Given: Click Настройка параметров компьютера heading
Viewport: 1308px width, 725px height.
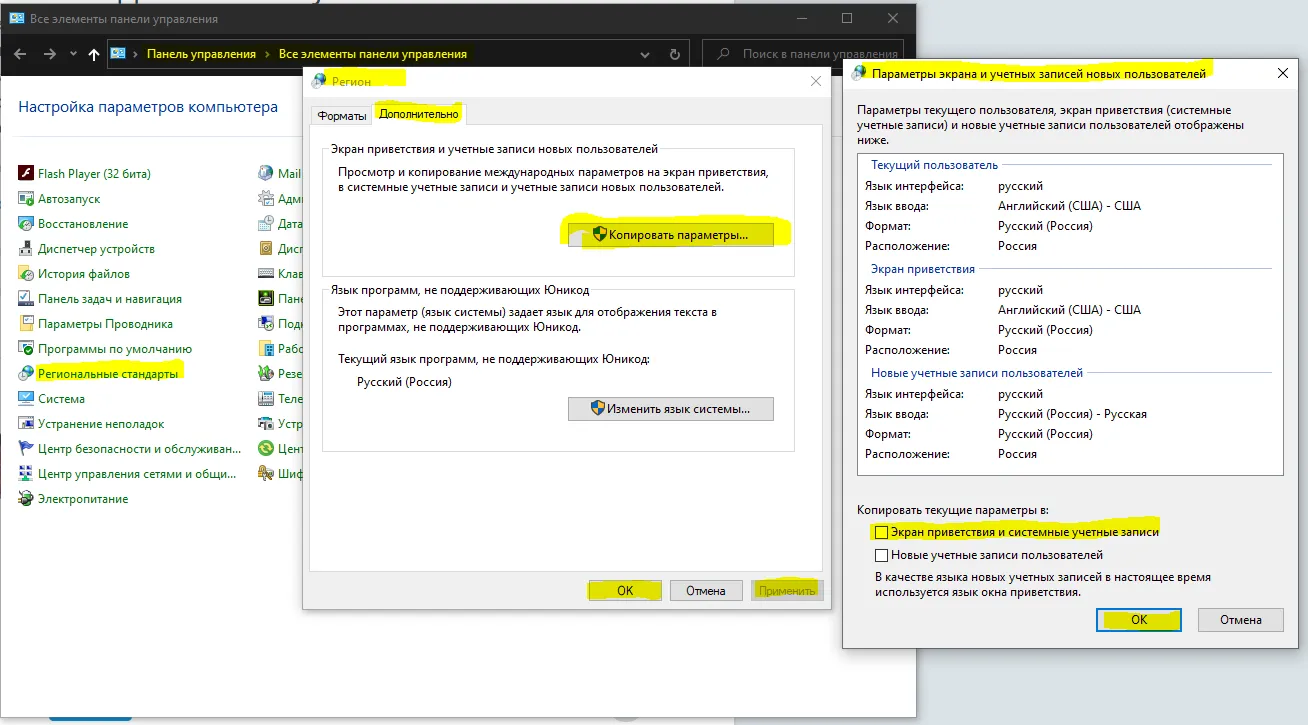Looking at the screenshot, I should pos(148,107).
